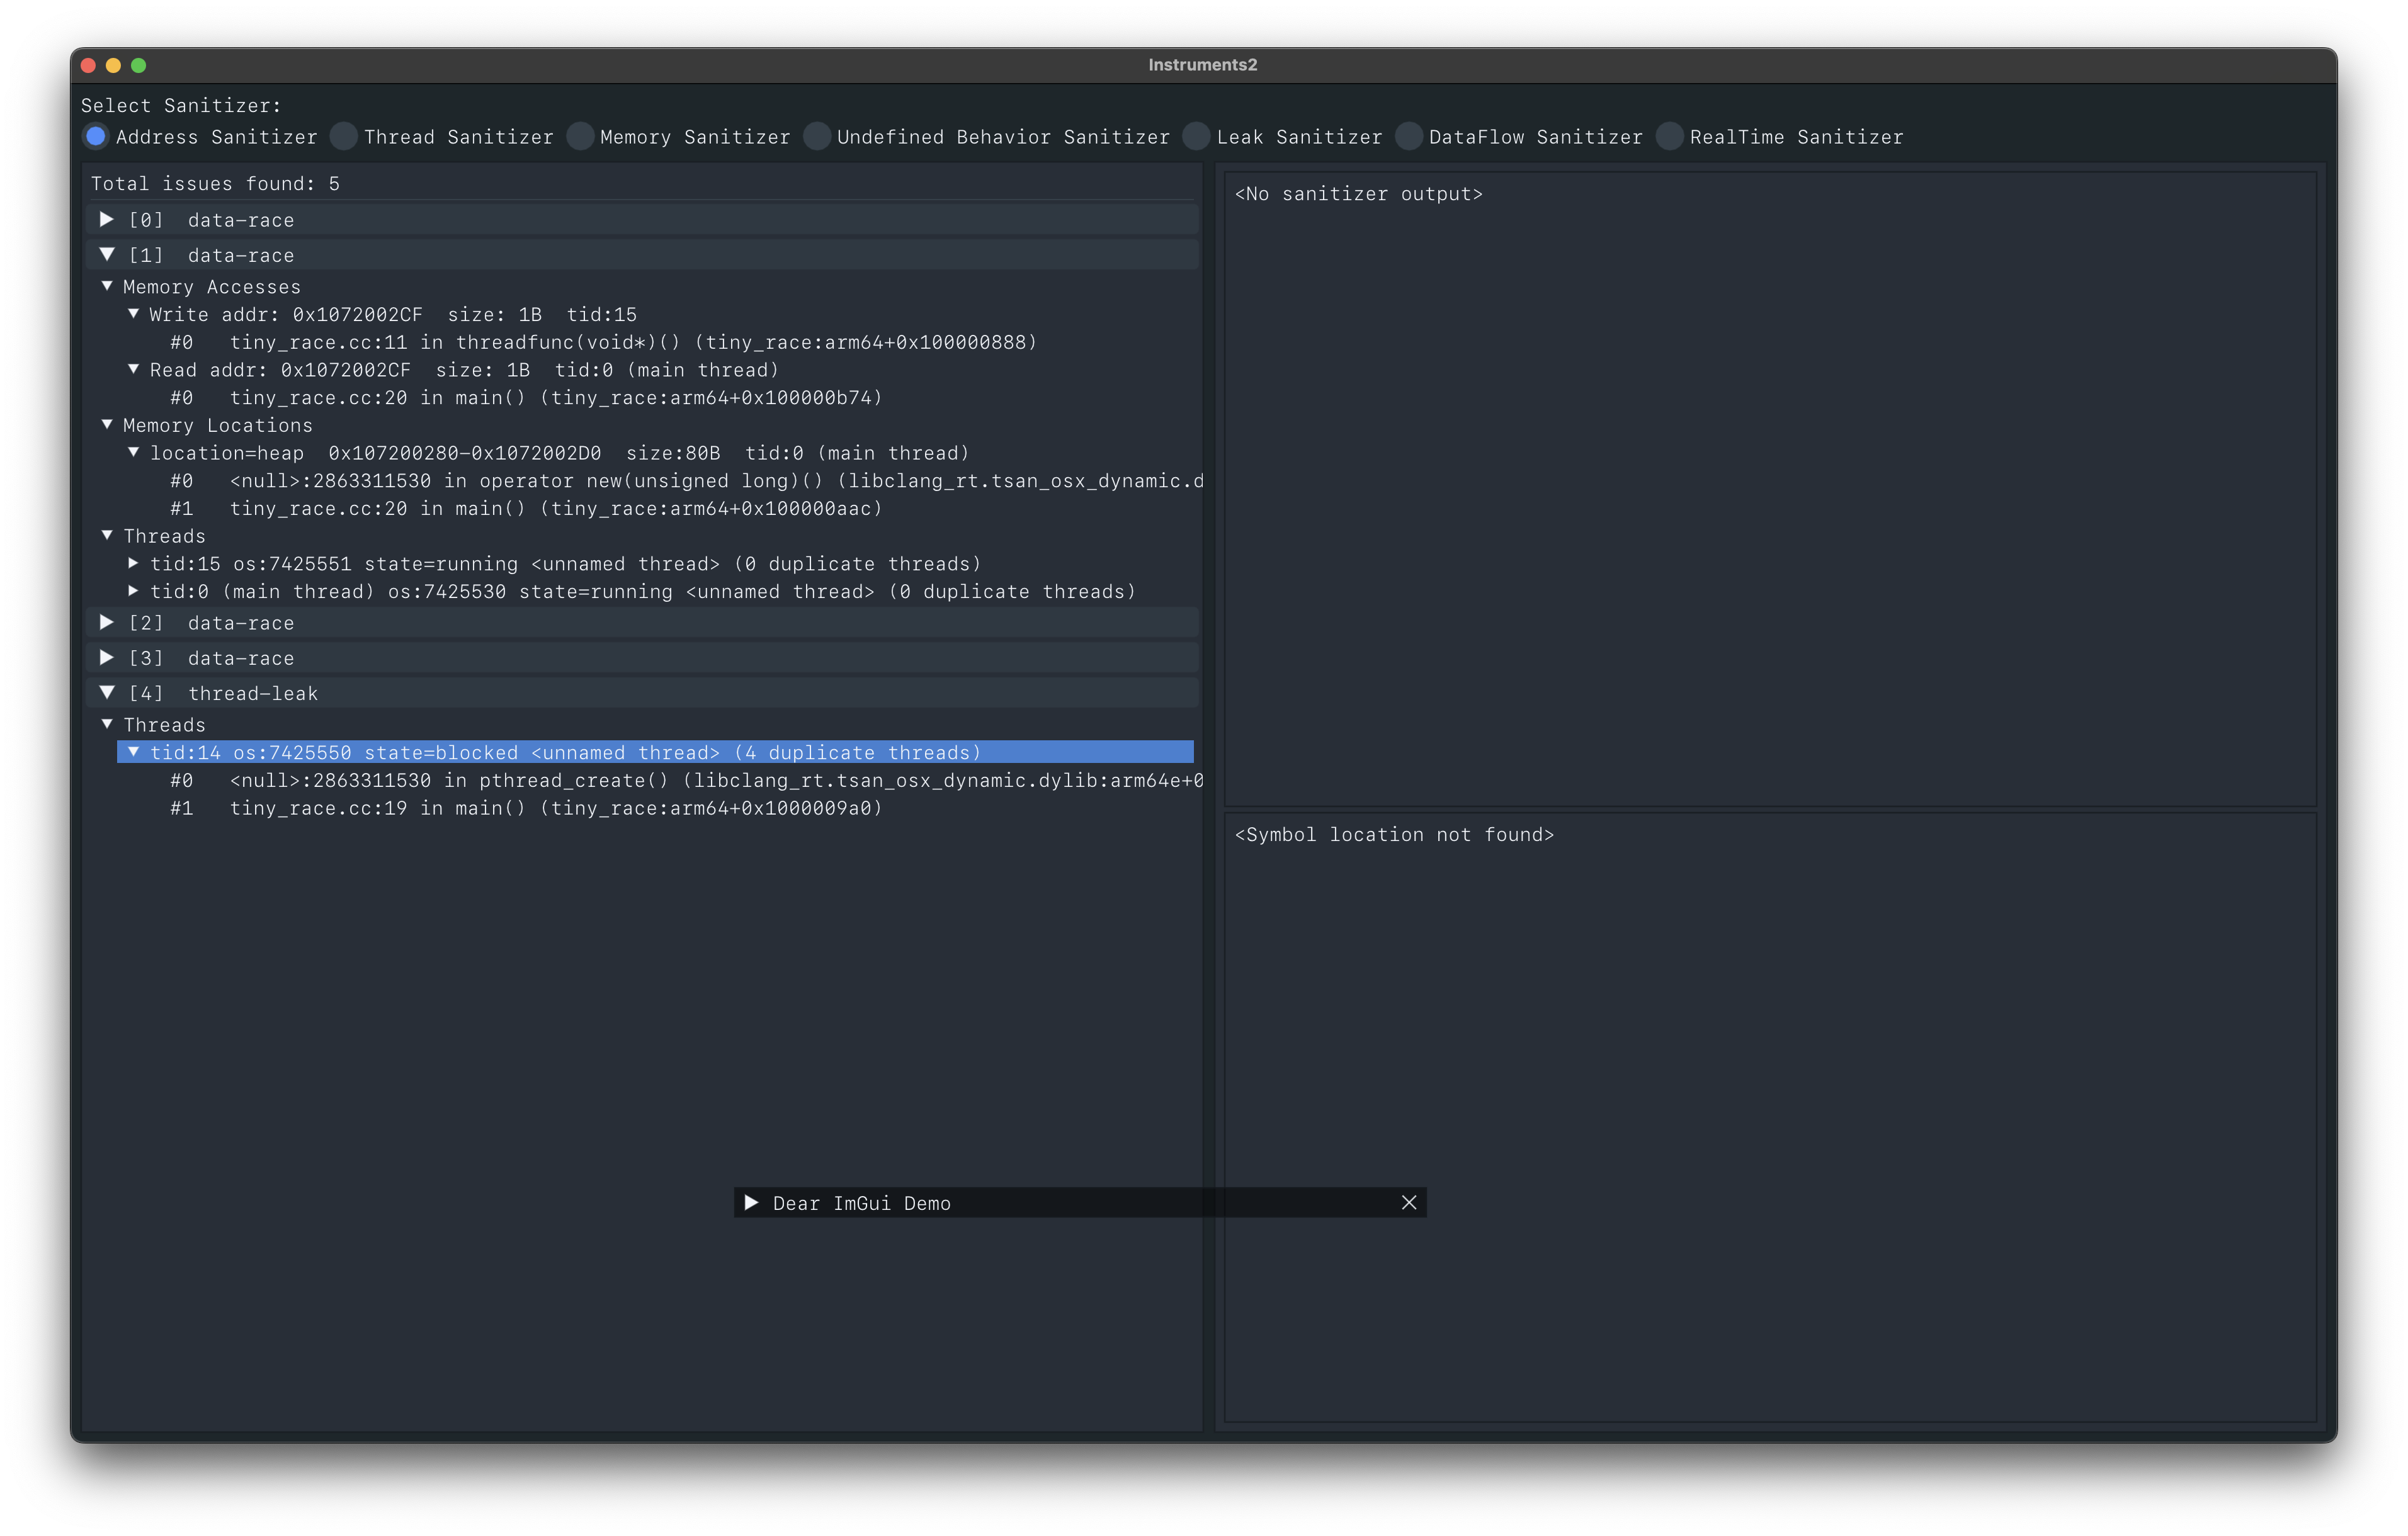The height and width of the screenshot is (1536, 2408).
Task: Expand issue [2] data-race
Action: (107, 622)
